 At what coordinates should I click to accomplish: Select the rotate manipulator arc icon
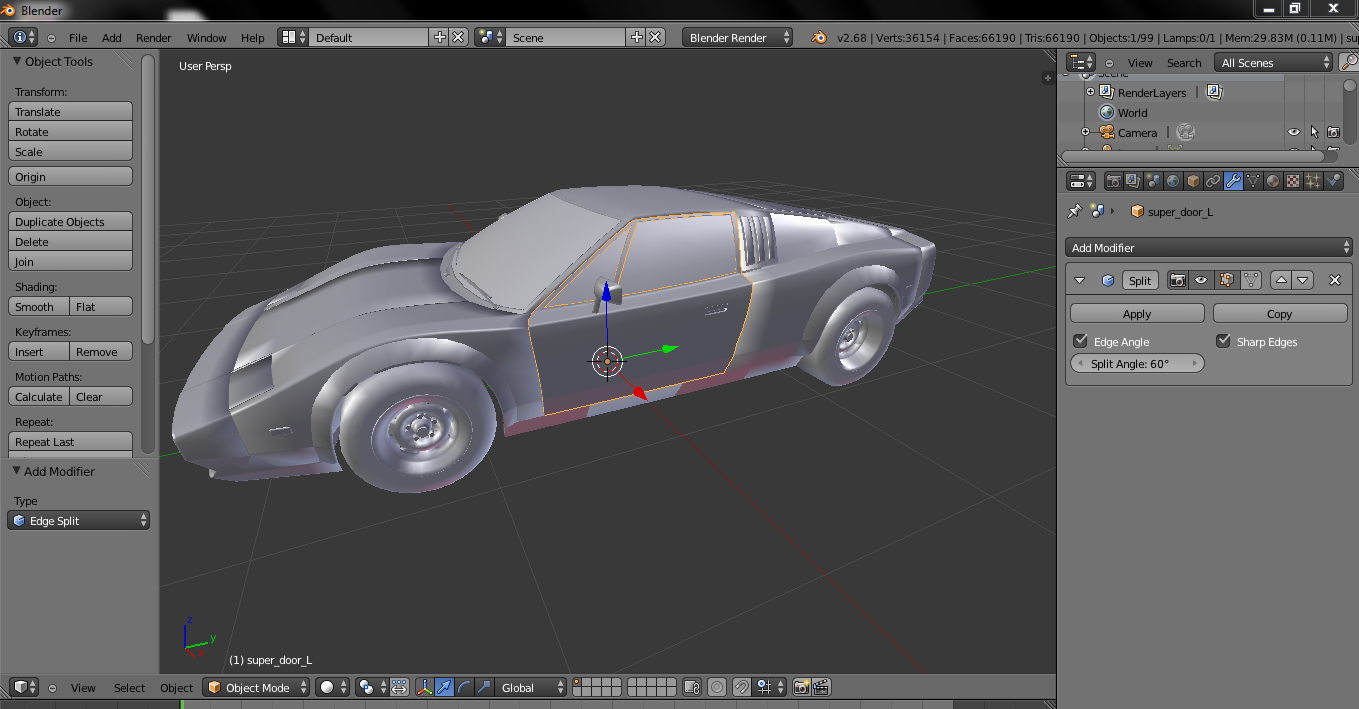464,687
